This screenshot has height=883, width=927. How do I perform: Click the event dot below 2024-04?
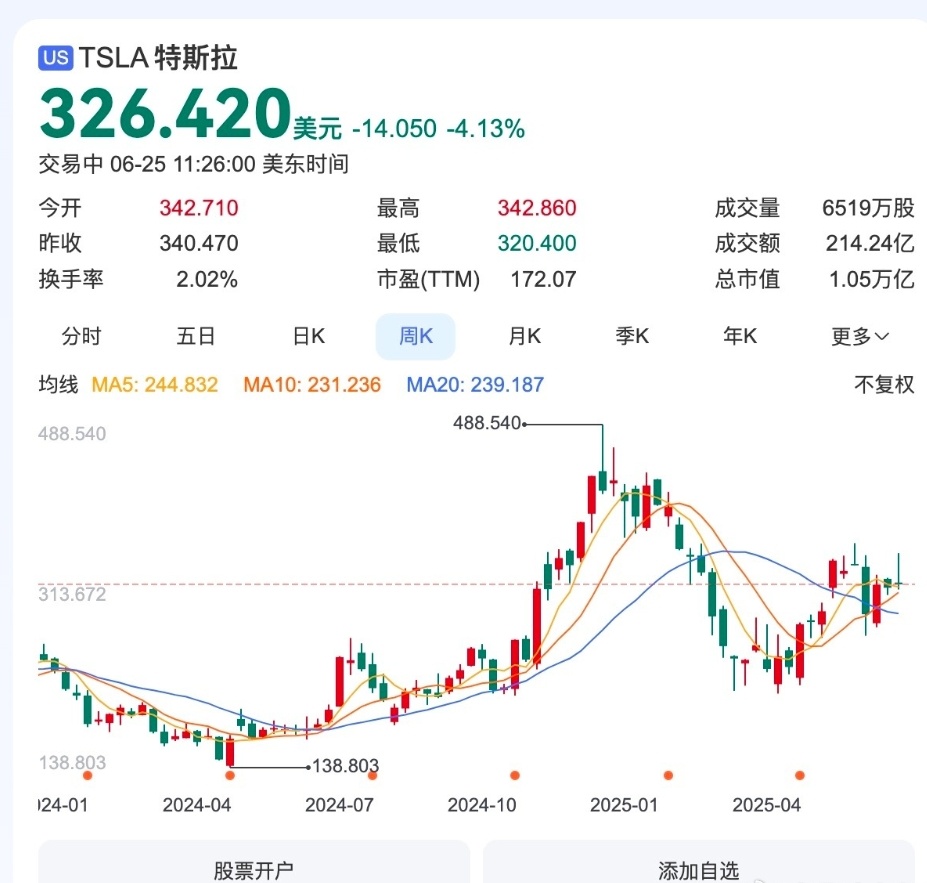pyautogui.click(x=230, y=775)
